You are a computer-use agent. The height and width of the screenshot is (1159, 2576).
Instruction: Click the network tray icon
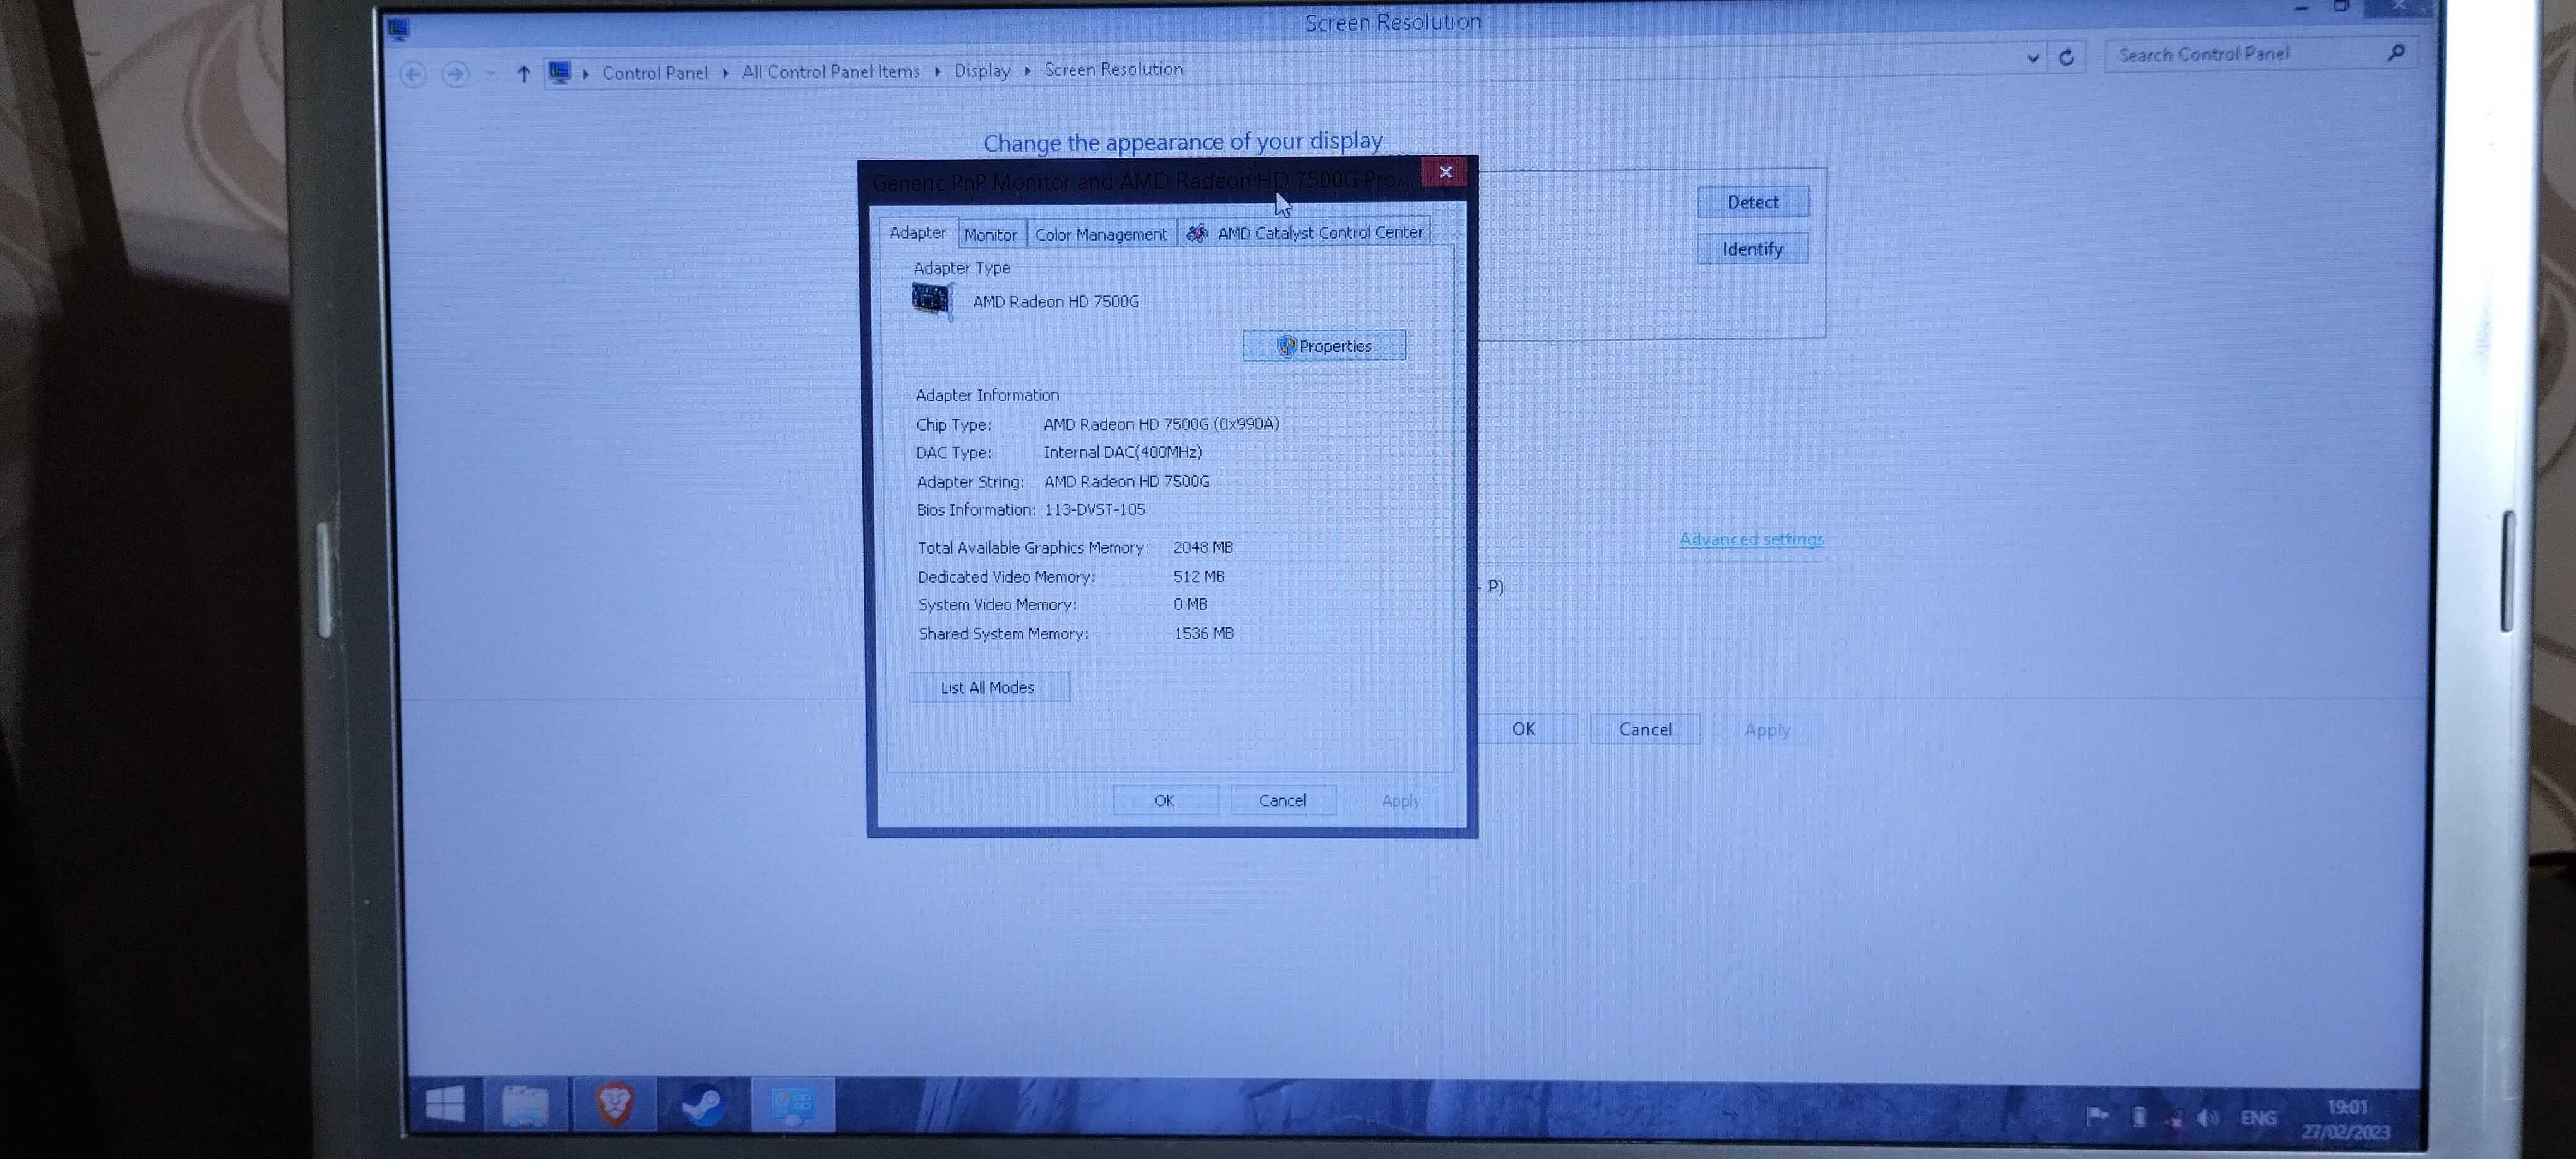(x=2174, y=1119)
